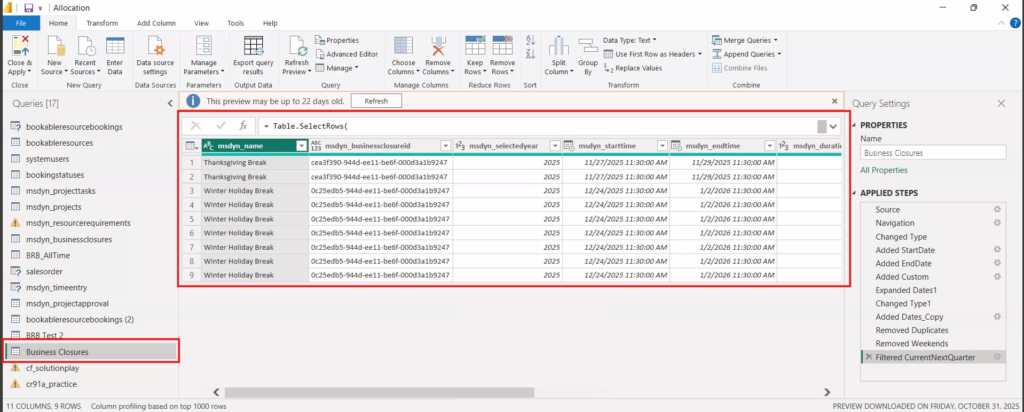Select the Replace Values tool
Viewport: 1024px width, 412px height.
tap(637, 68)
